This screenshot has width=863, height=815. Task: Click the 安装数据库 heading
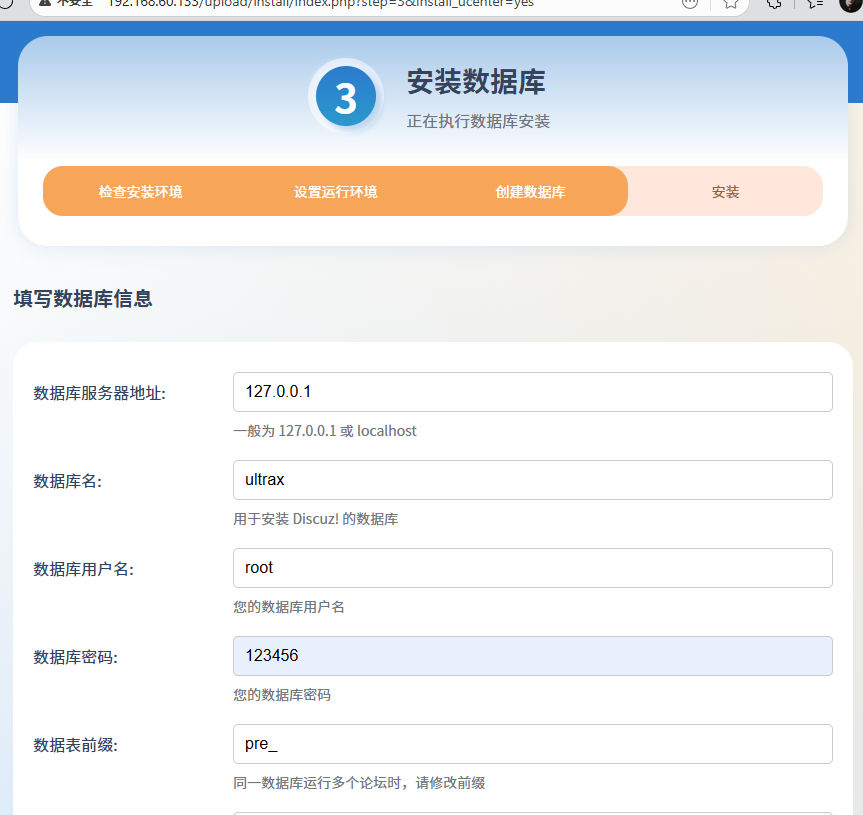[476, 82]
